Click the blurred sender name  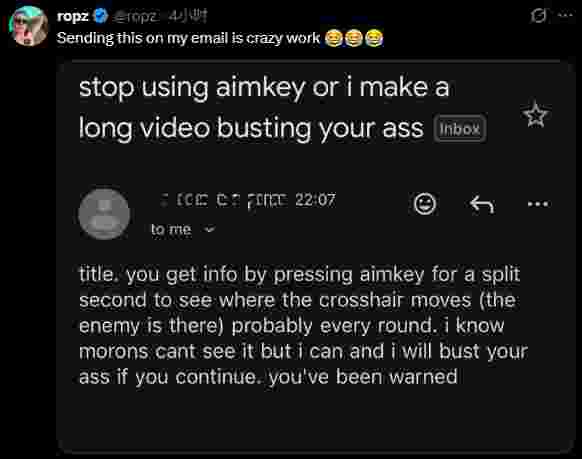[x=225, y=201]
